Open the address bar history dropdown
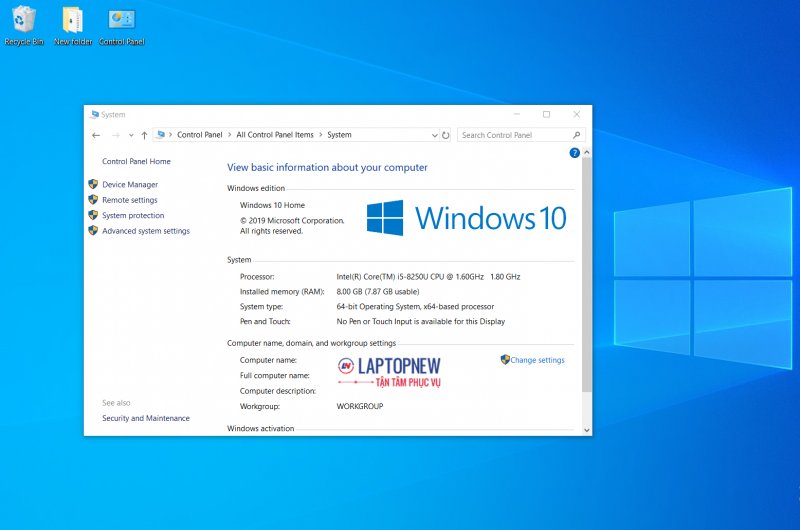Screen dimensions: 800x530 435,135
